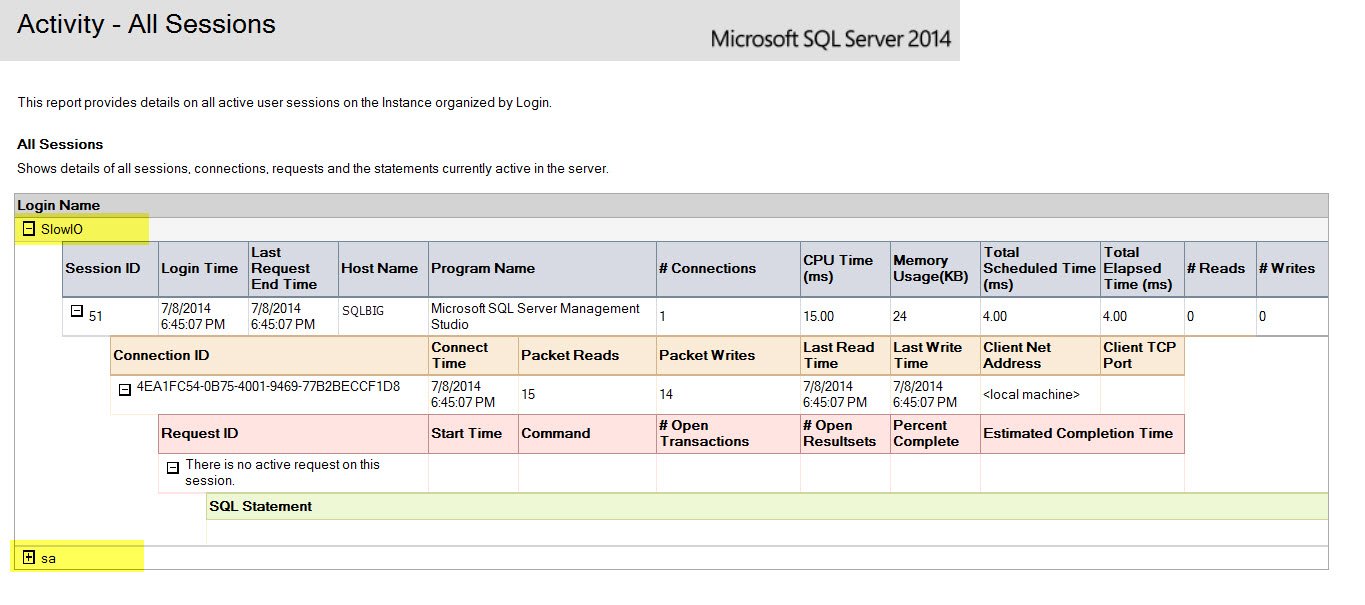Click the Session ID column header

coord(111,268)
